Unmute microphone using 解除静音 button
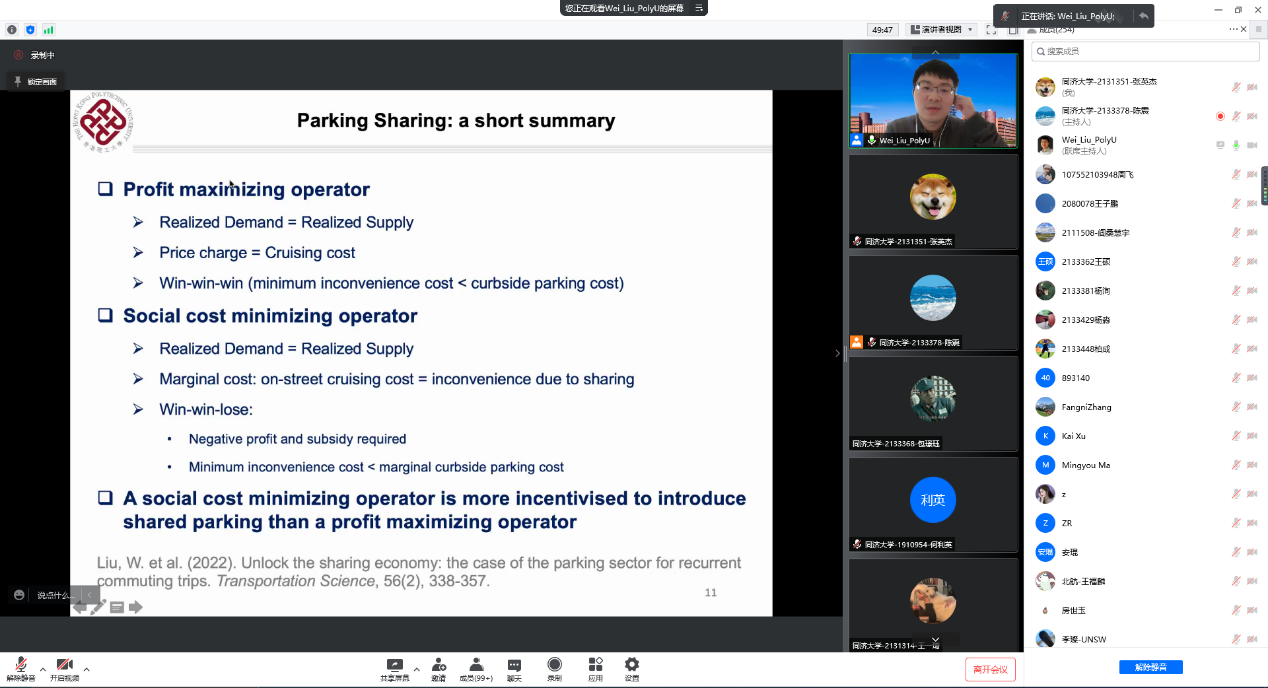This screenshot has width=1268, height=688. 20,669
